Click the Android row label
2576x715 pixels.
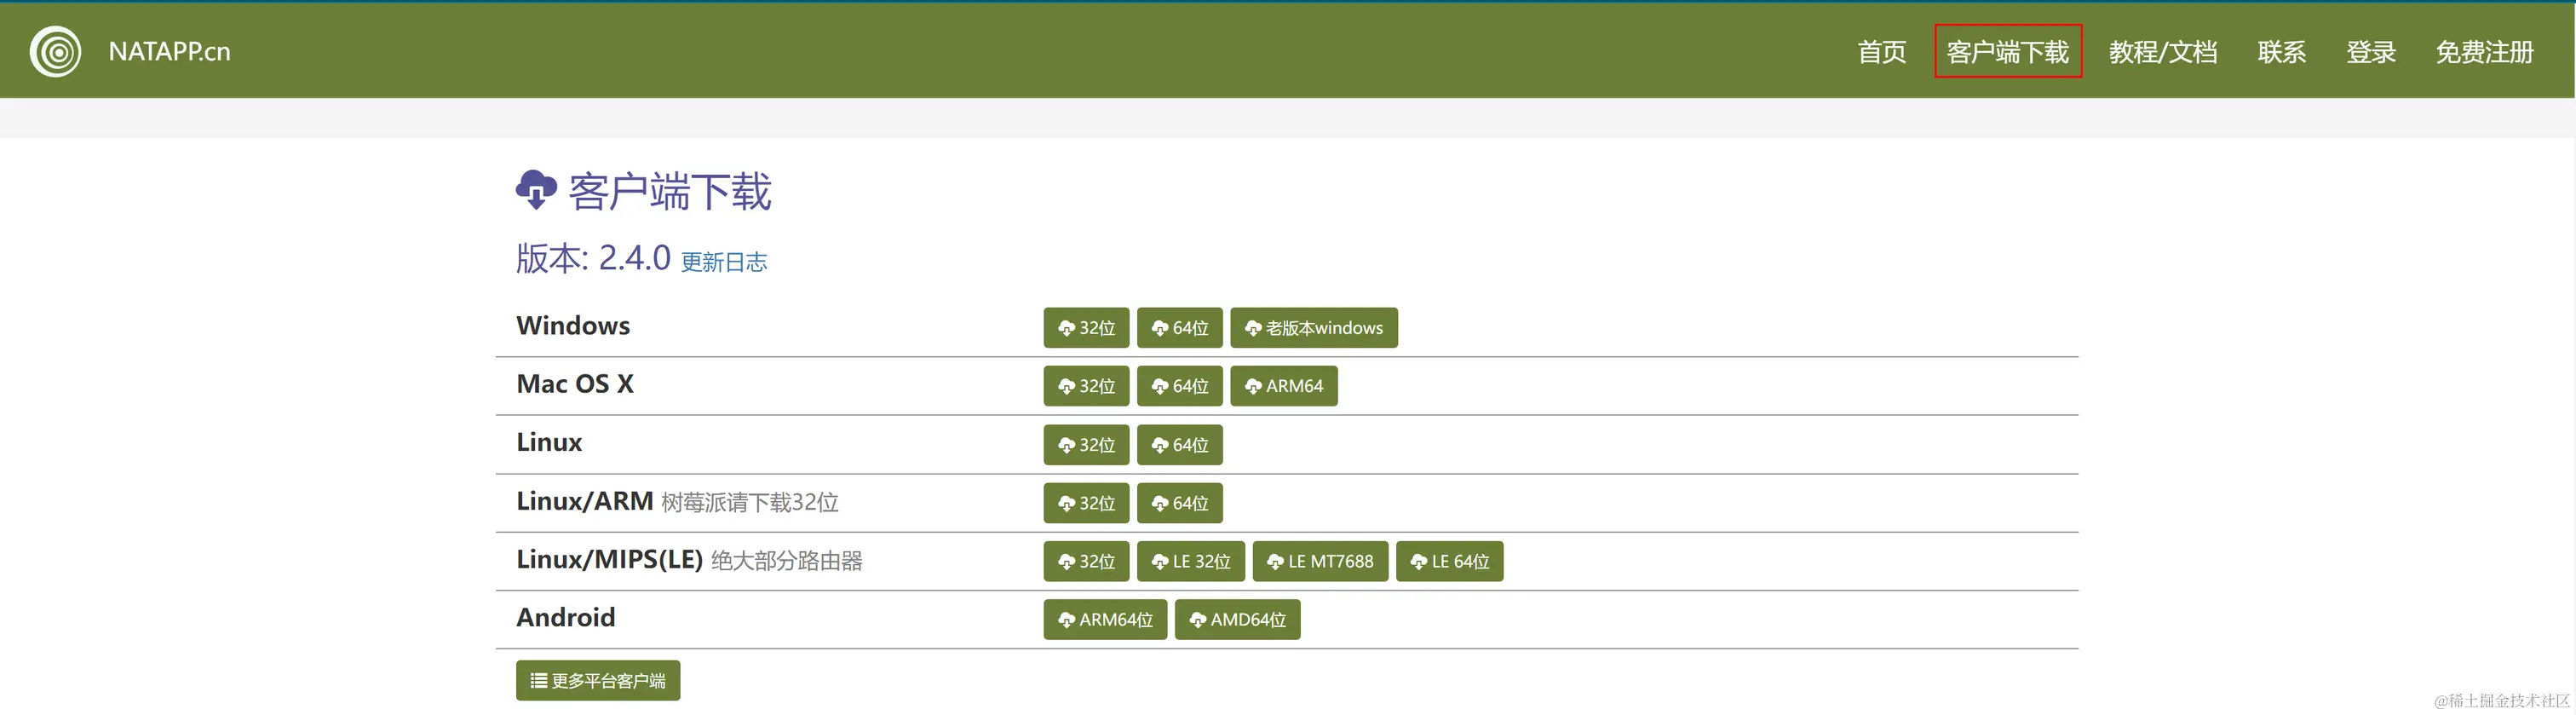coord(566,617)
